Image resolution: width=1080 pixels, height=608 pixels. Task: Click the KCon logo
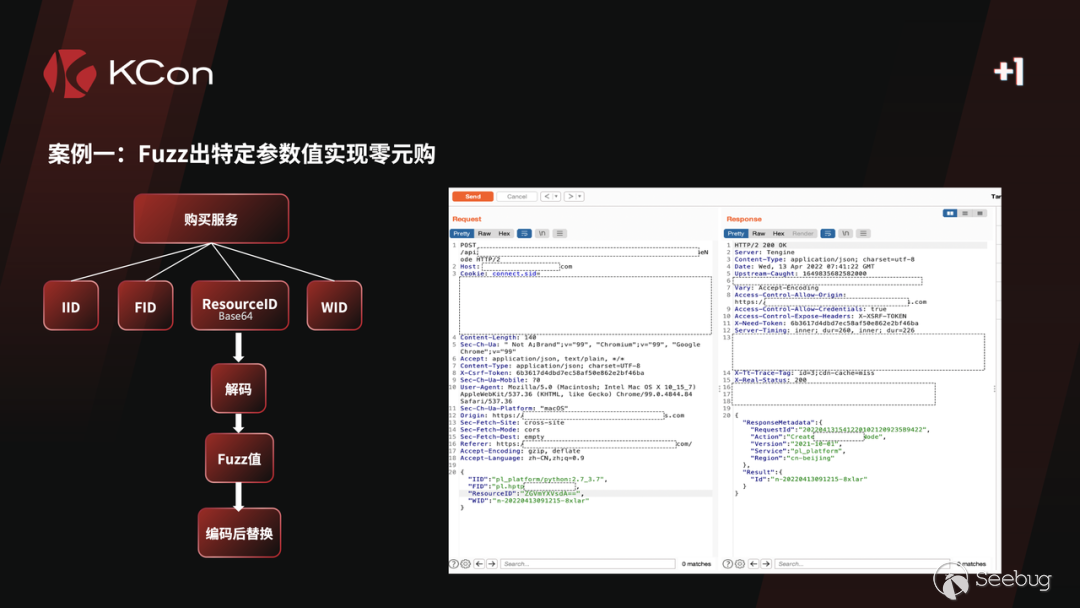click(x=128, y=73)
